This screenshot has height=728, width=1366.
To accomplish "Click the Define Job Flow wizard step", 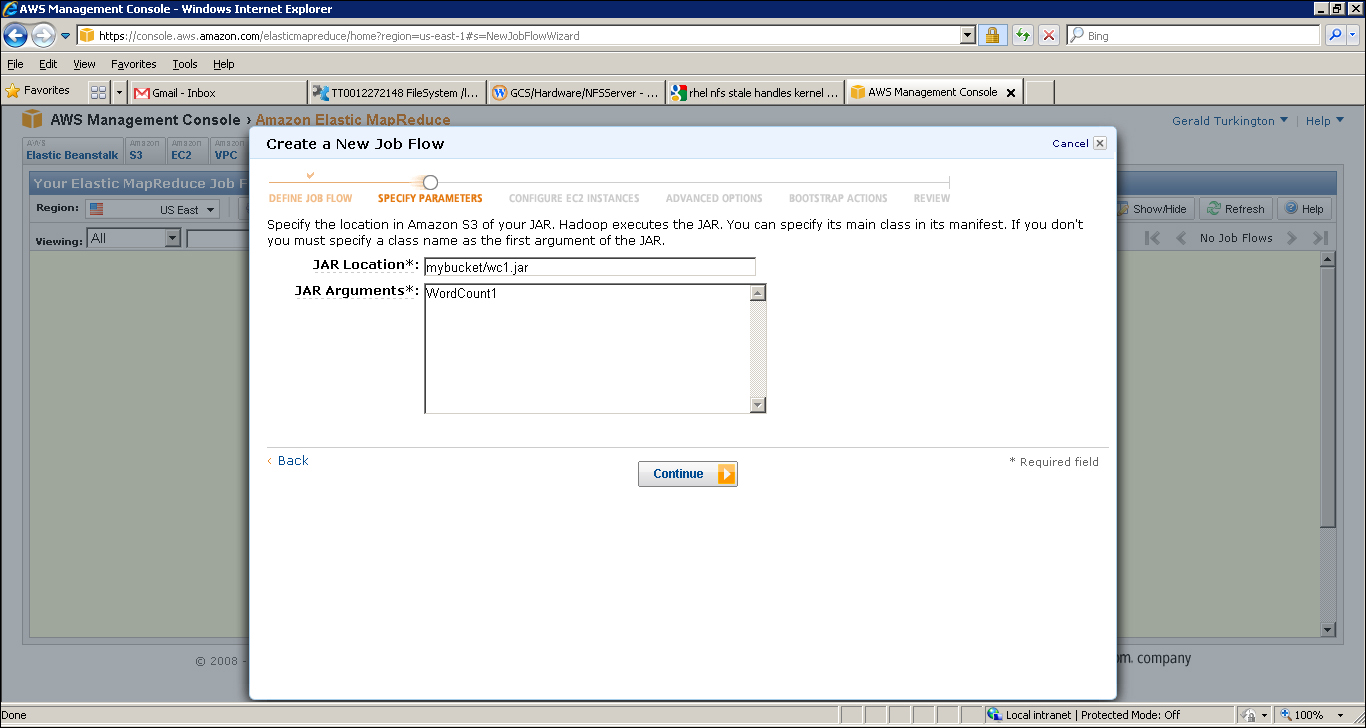I will 310,198.
